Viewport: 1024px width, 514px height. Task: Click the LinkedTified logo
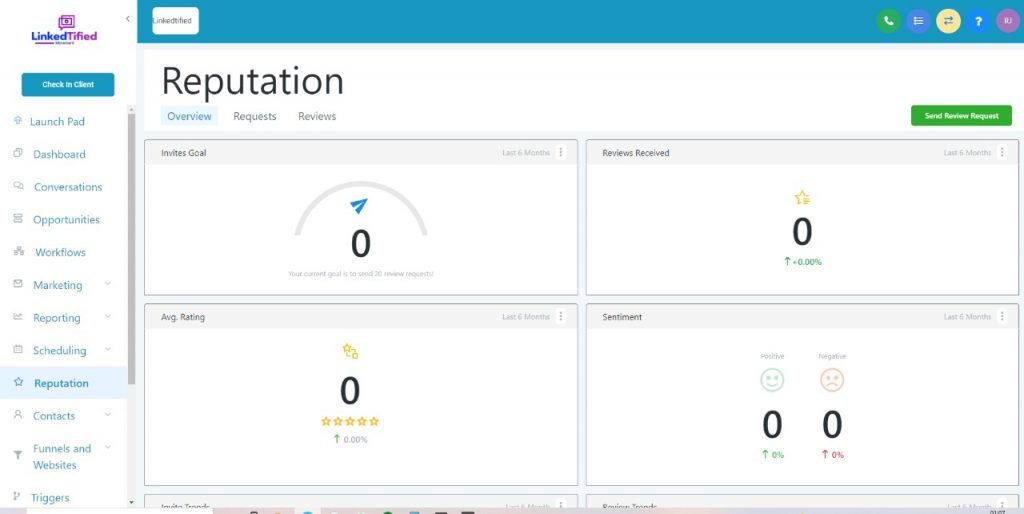pos(64,30)
